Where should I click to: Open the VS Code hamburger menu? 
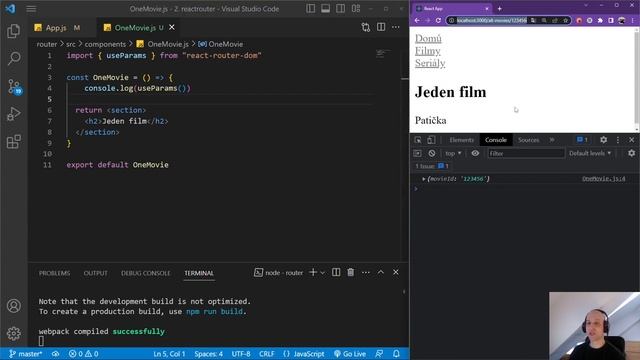pos(31,9)
